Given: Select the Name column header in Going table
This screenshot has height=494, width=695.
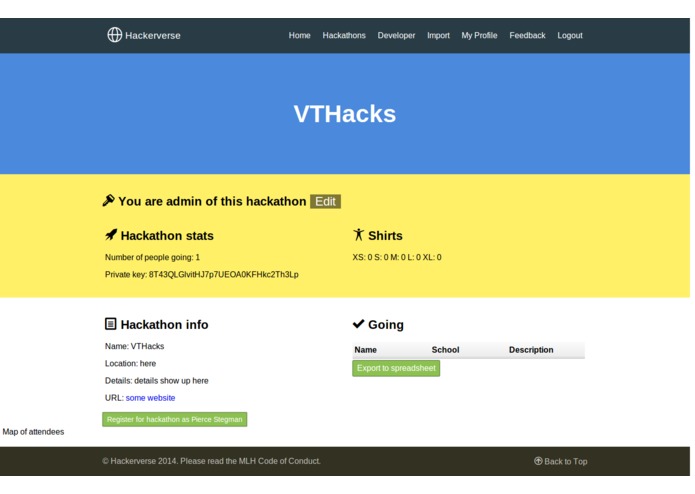Looking at the screenshot, I should point(365,350).
